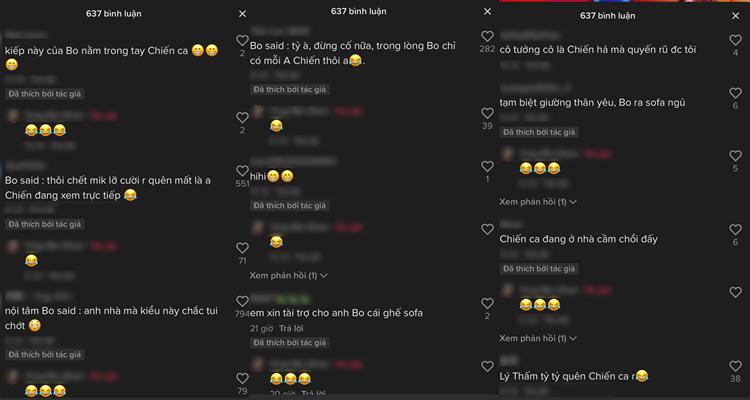Image resolution: width=750 pixels, height=400 pixels.
Task: Toggle like on 'Chiến ca đang ở nhà' comment
Action: (736, 230)
